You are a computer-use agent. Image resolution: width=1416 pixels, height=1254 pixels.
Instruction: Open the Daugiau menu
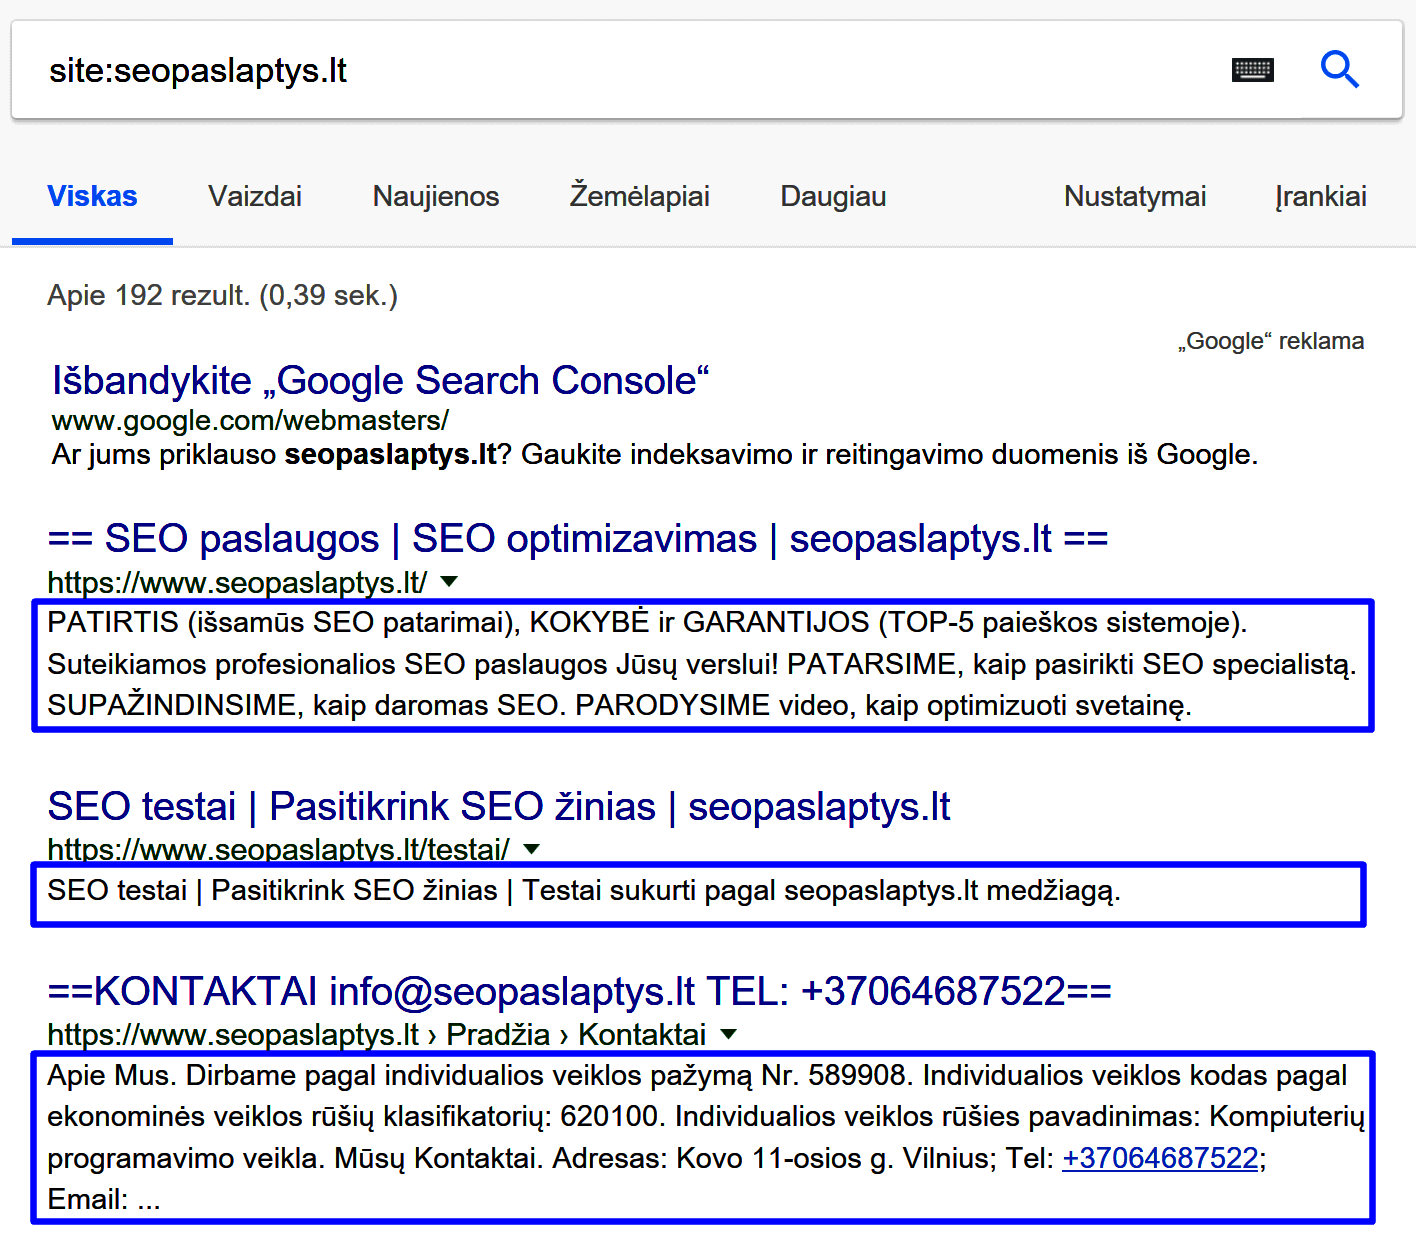coord(833,196)
